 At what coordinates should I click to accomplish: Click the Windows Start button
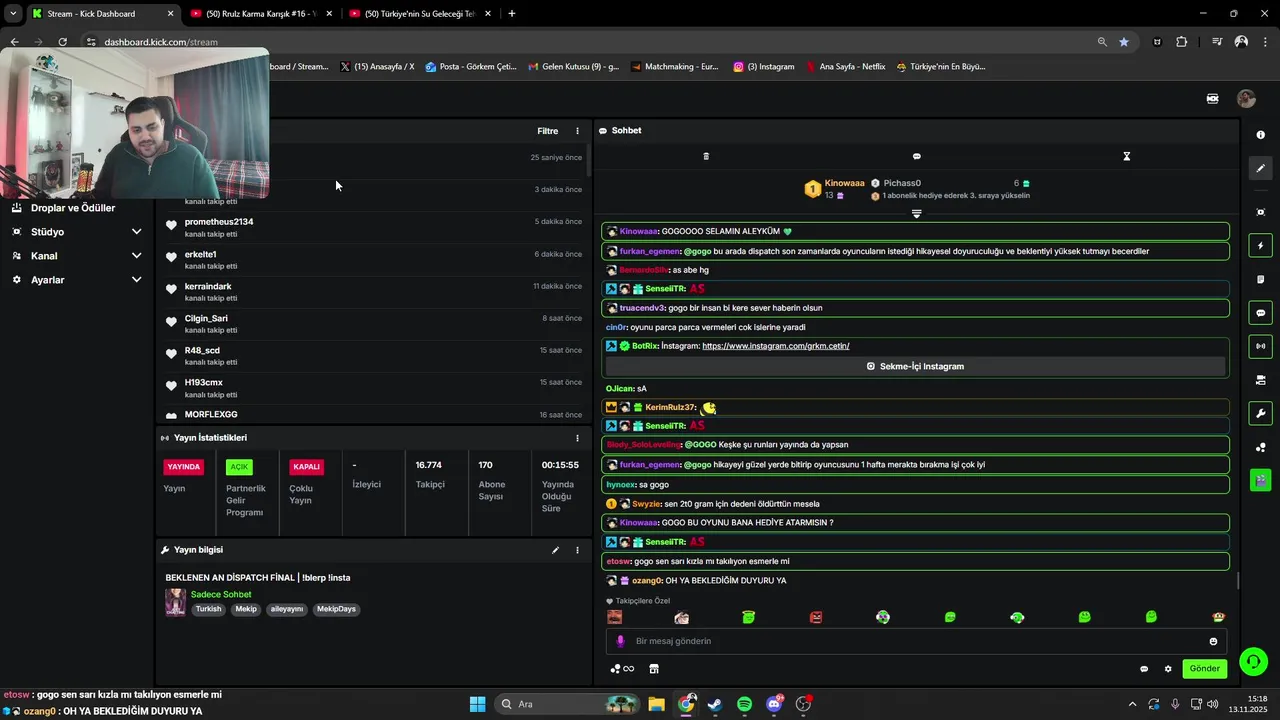pos(477,704)
